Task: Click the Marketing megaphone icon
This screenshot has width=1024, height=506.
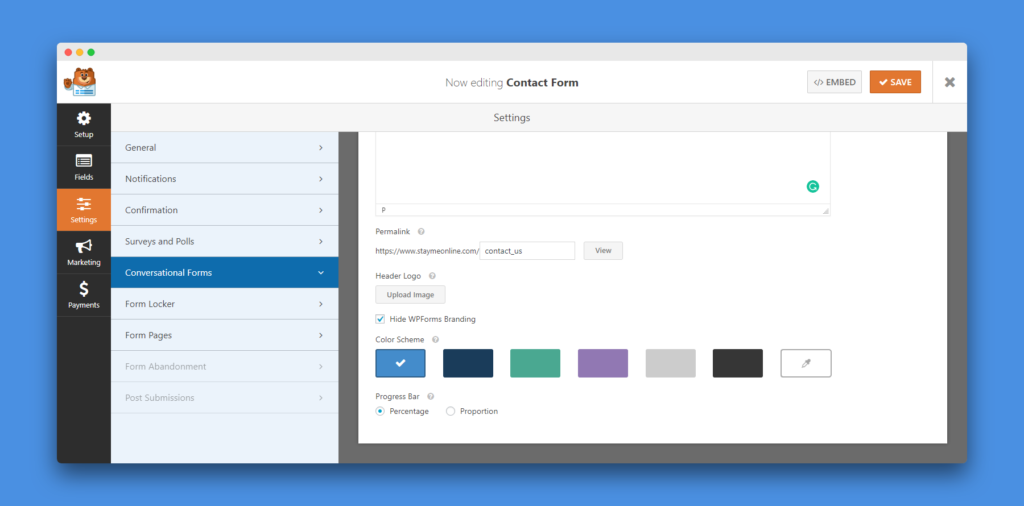Action: pyautogui.click(x=84, y=247)
